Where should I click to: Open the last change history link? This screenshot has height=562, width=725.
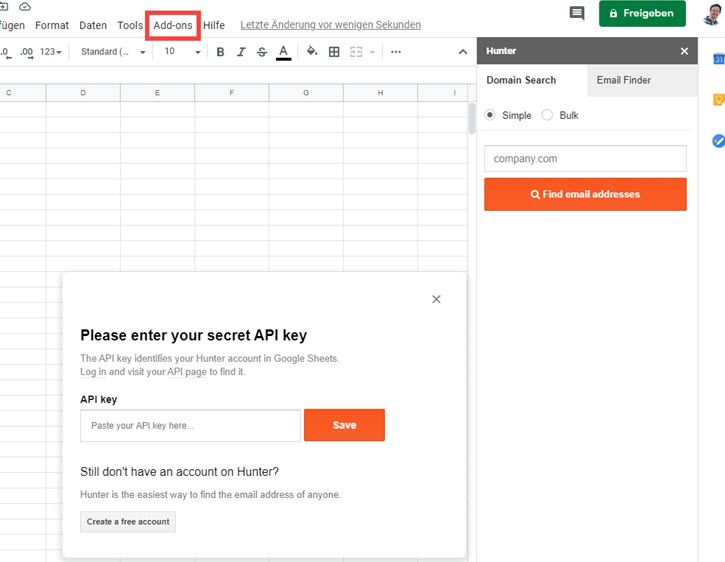pyautogui.click(x=331, y=25)
